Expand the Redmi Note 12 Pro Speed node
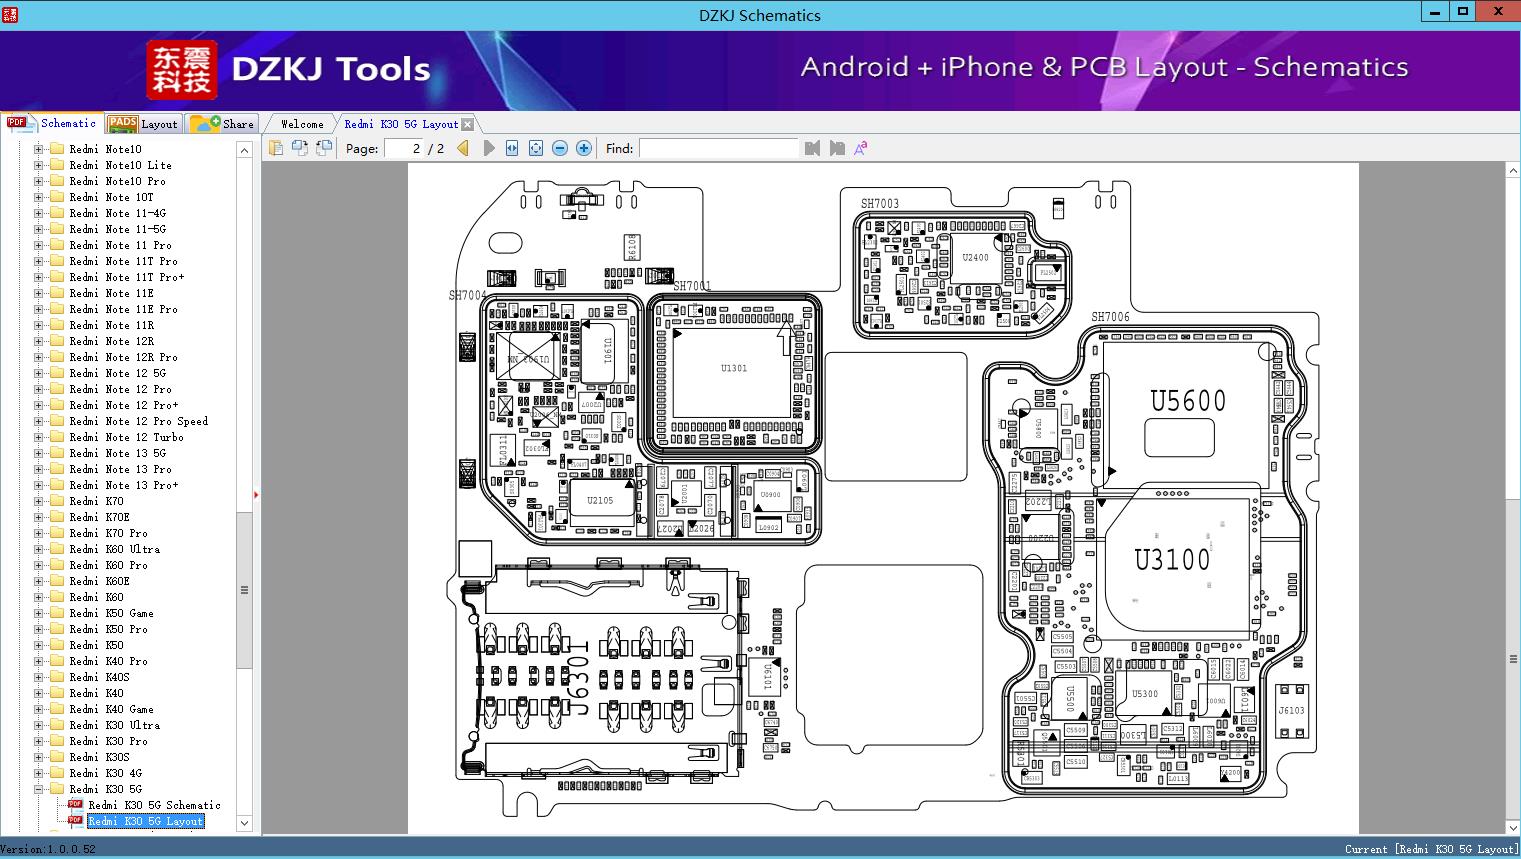The width and height of the screenshot is (1521, 859). pyautogui.click(x=38, y=421)
